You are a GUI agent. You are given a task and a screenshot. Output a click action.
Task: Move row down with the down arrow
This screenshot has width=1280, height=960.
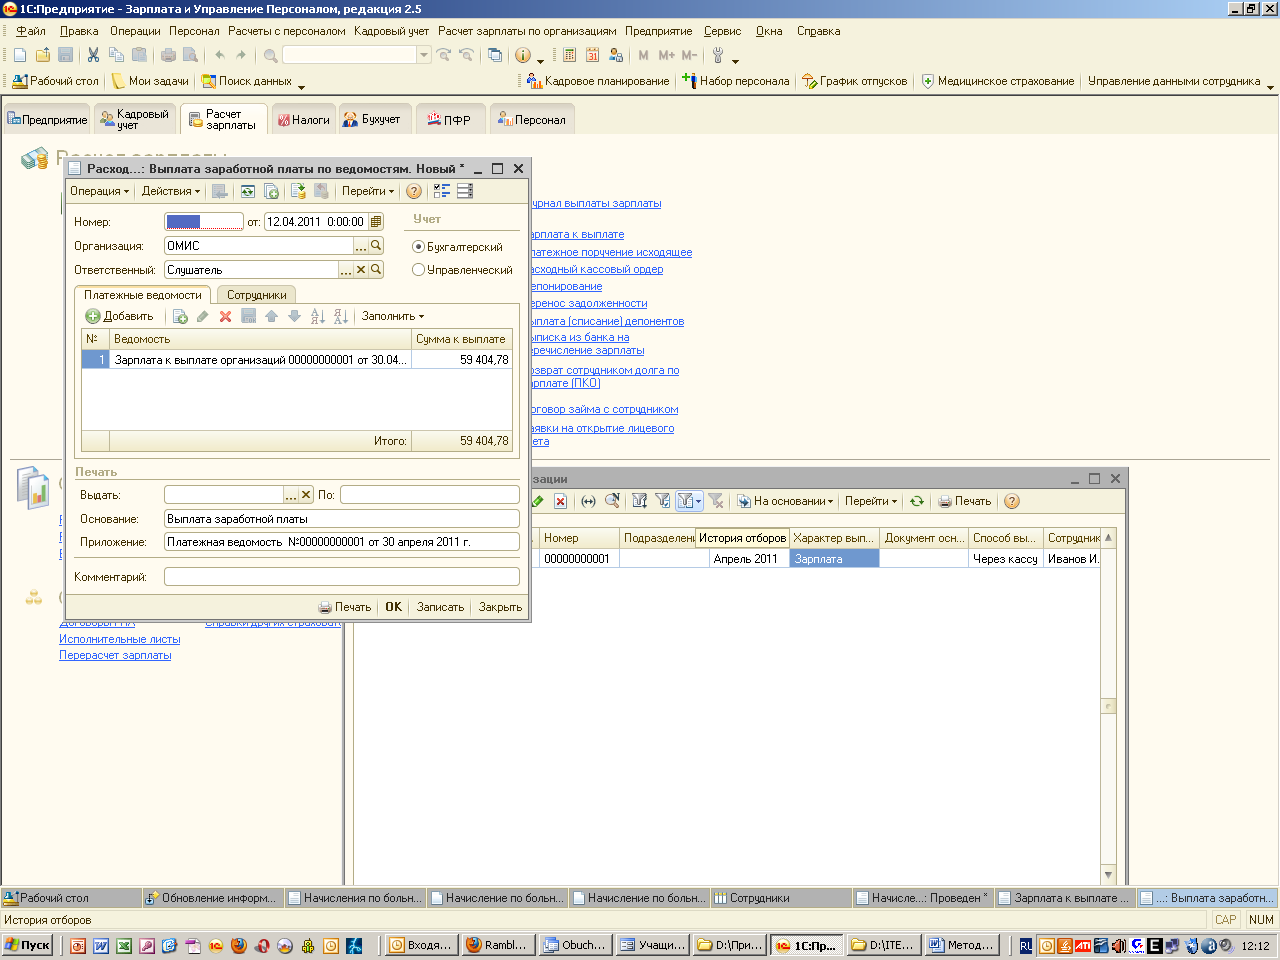pyautogui.click(x=294, y=316)
